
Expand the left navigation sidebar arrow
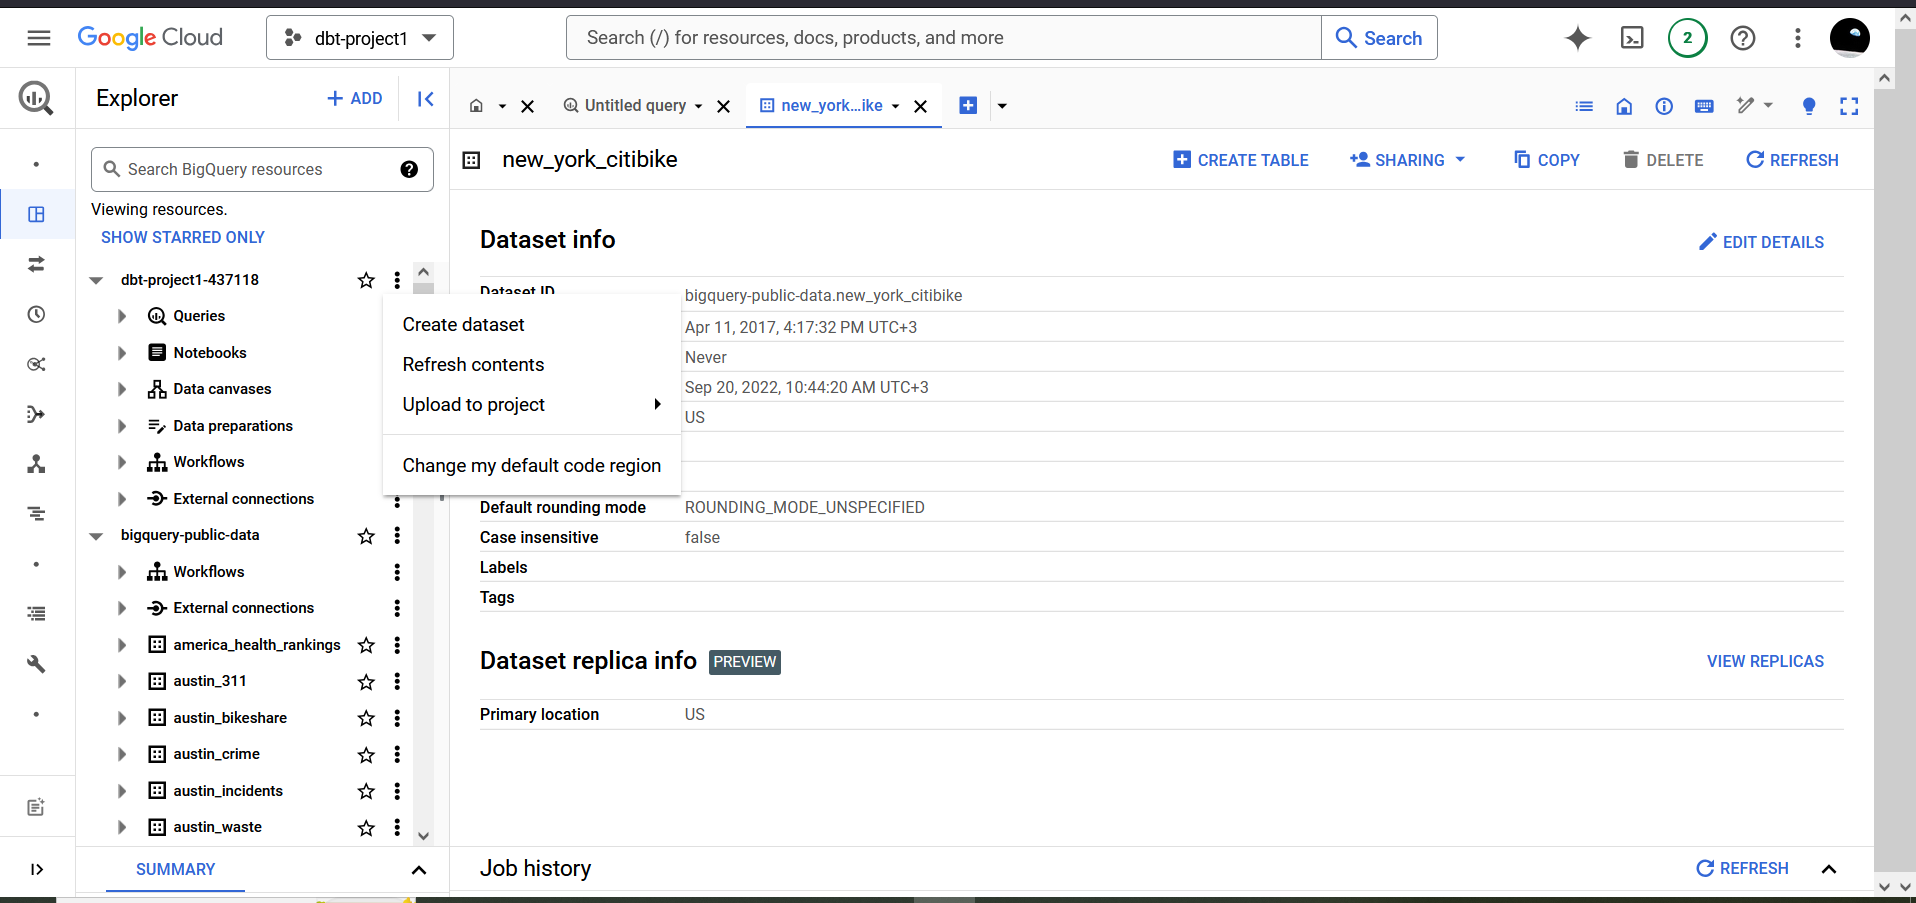pyautogui.click(x=36, y=869)
